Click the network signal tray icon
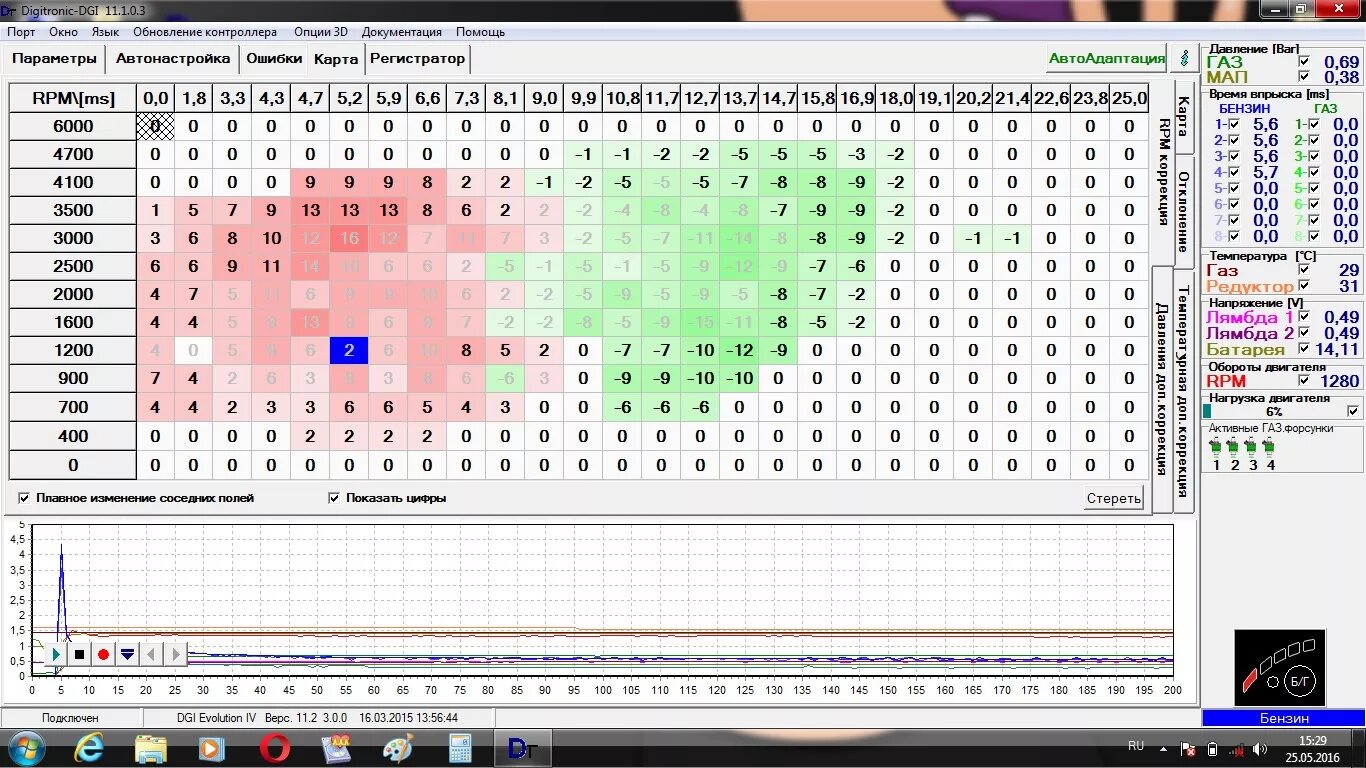This screenshot has width=1366, height=768. [x=1236, y=749]
